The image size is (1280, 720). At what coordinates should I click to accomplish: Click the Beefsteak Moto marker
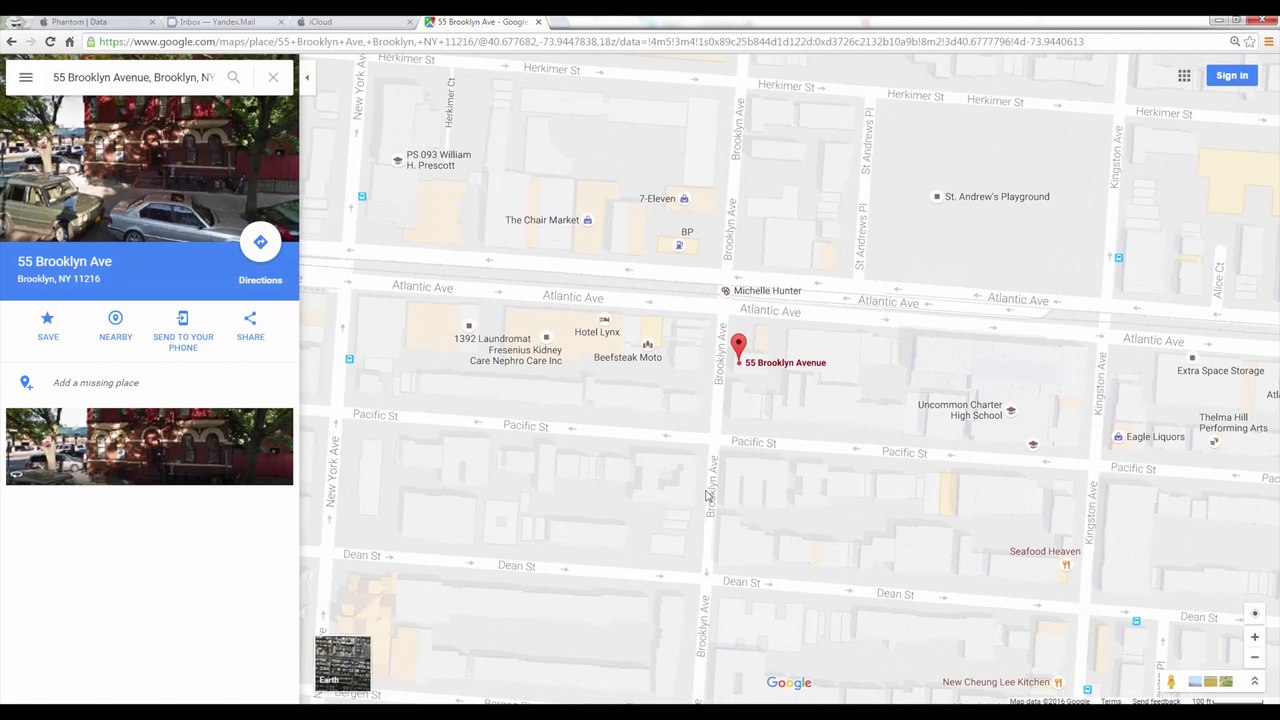point(647,345)
